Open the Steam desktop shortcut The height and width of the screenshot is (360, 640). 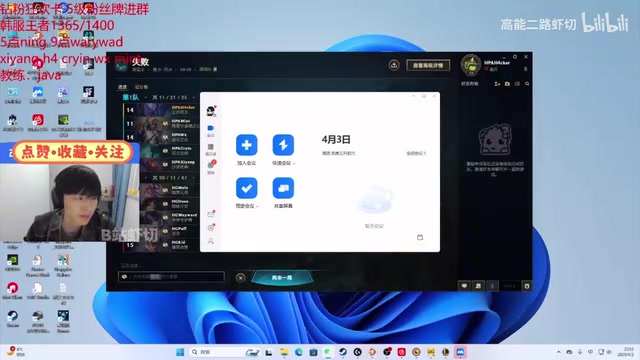[13, 319]
